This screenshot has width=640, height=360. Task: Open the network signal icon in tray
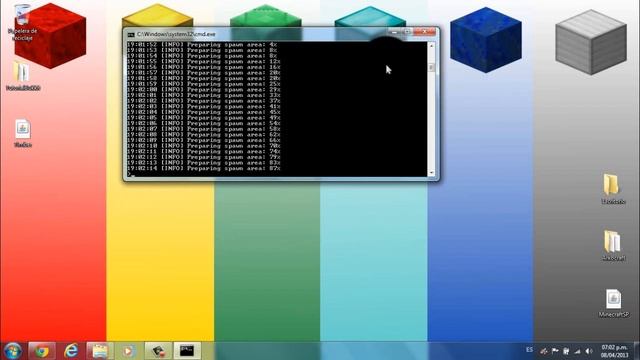pyautogui.click(x=577, y=351)
